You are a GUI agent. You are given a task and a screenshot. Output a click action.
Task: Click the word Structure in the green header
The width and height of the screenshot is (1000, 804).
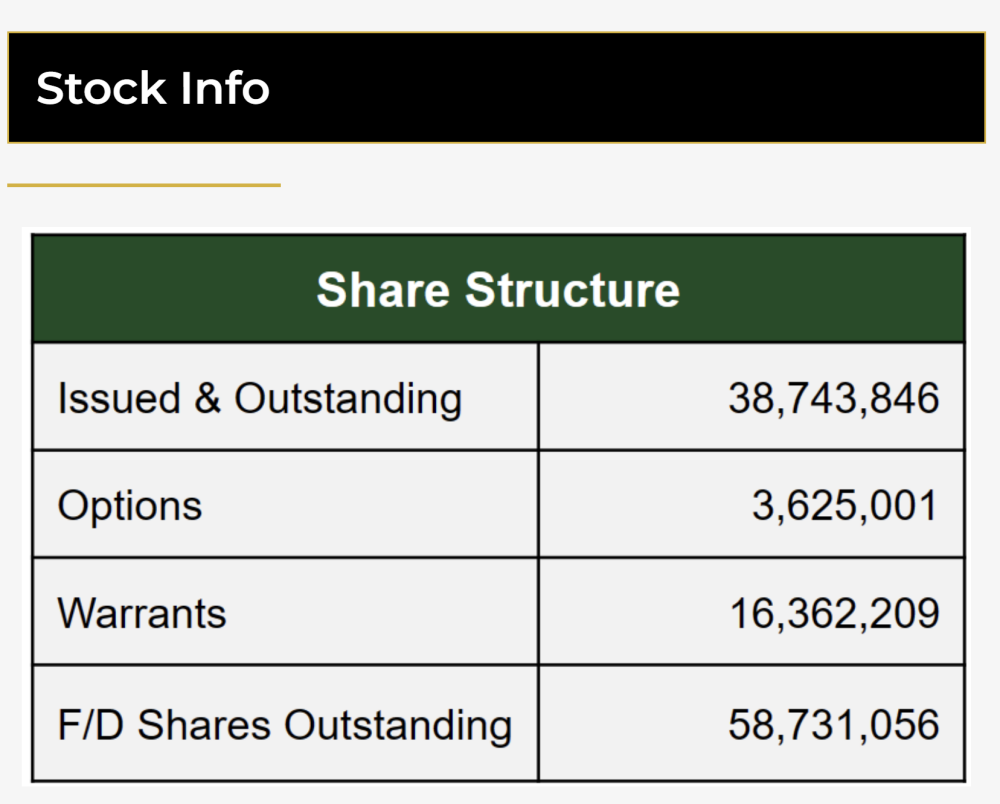click(x=572, y=289)
